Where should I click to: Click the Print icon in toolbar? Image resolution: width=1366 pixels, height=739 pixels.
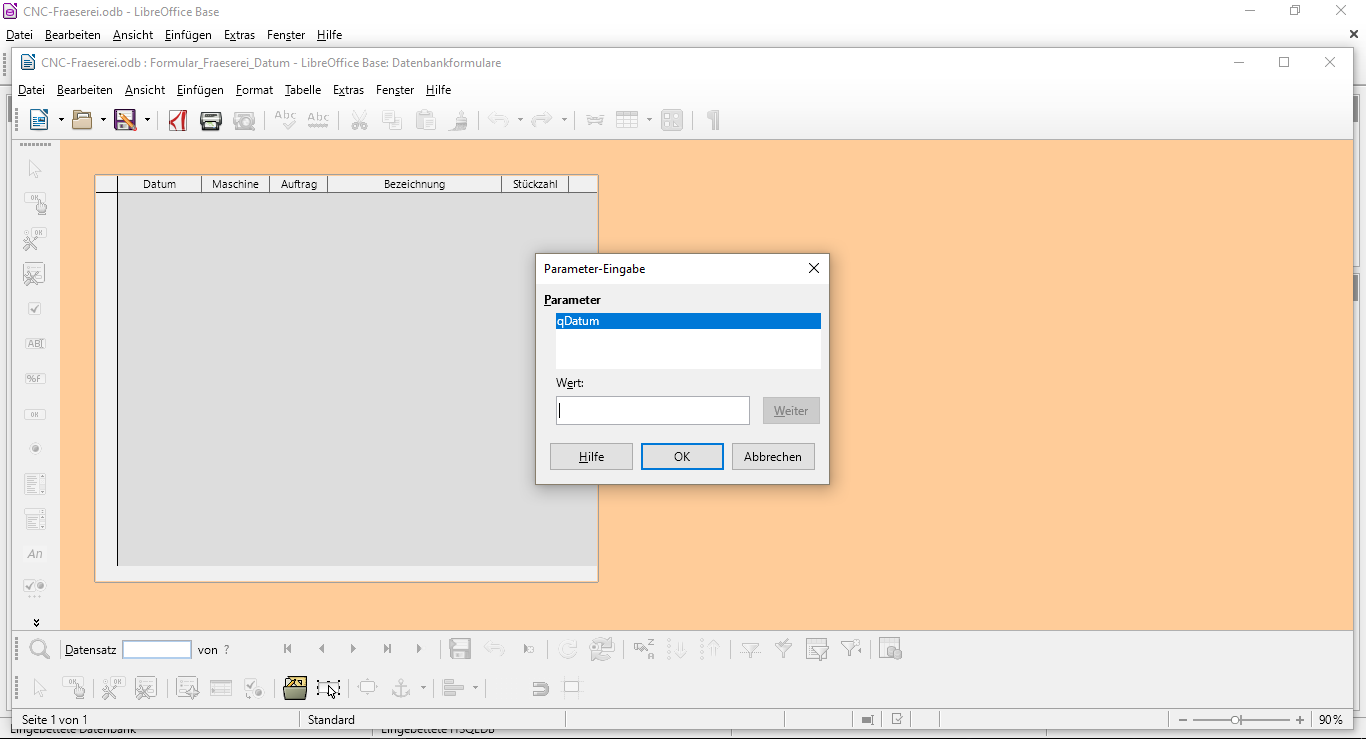211,120
